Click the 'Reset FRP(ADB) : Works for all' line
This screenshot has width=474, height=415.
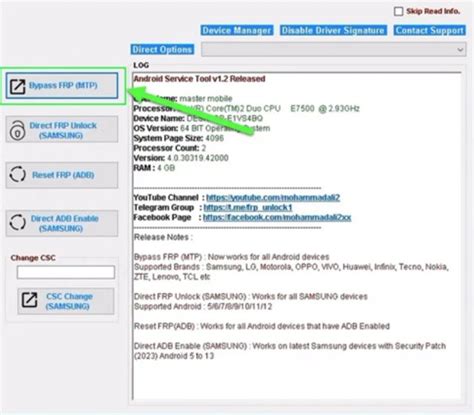click(x=262, y=326)
